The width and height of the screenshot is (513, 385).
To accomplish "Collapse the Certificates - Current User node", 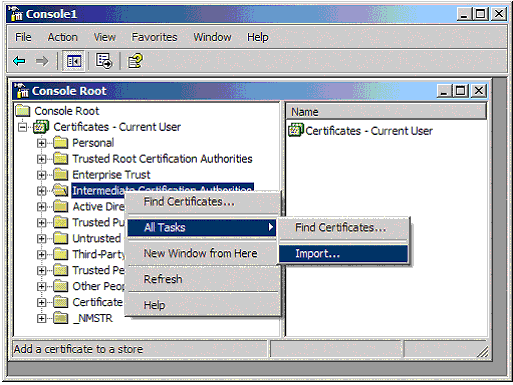I will pyautogui.click(x=22, y=127).
